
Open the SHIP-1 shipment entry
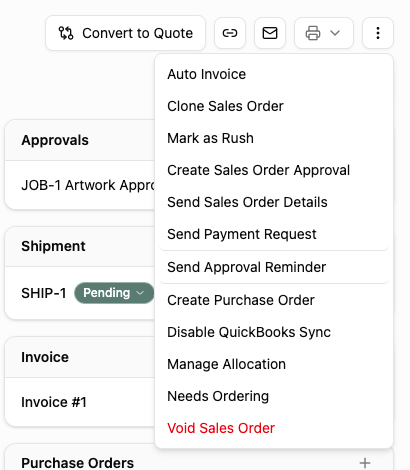pos(44,293)
